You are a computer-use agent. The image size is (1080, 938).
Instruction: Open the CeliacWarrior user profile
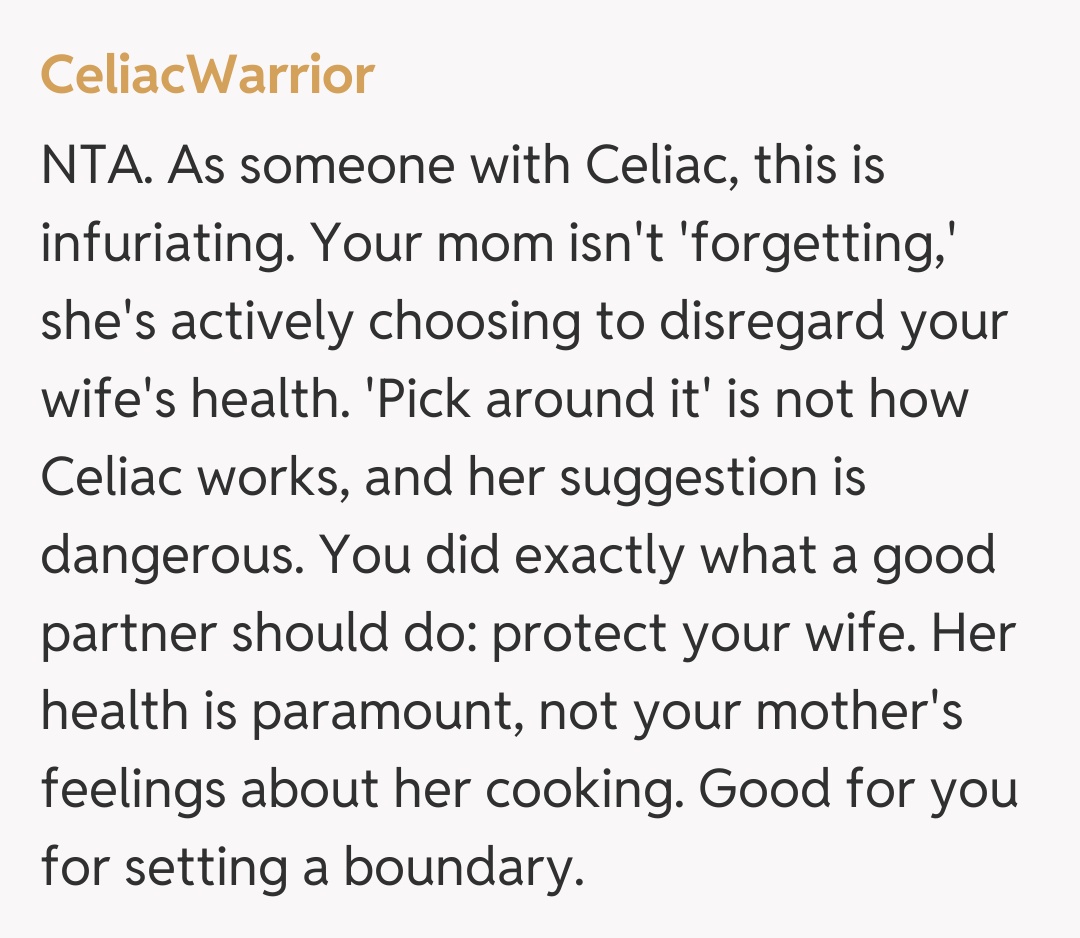coord(207,75)
